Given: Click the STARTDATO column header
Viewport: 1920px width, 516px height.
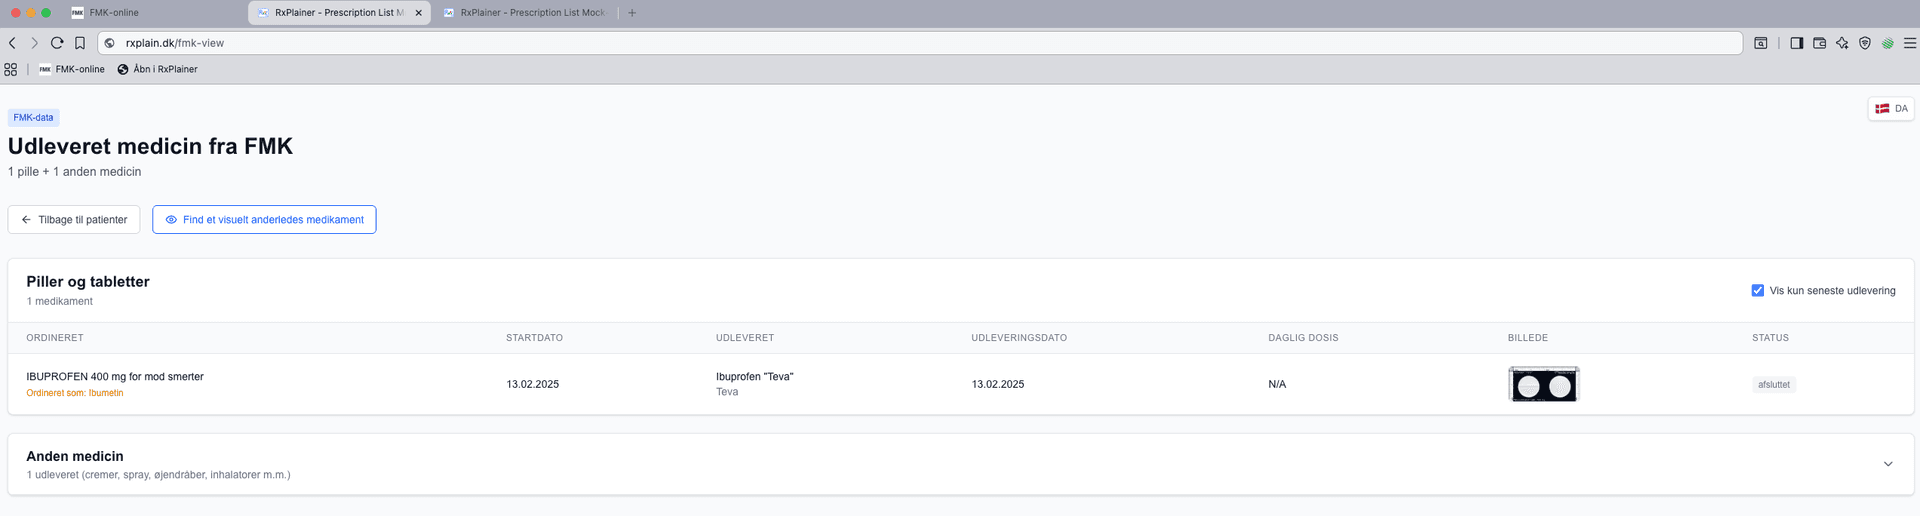Looking at the screenshot, I should click(534, 338).
